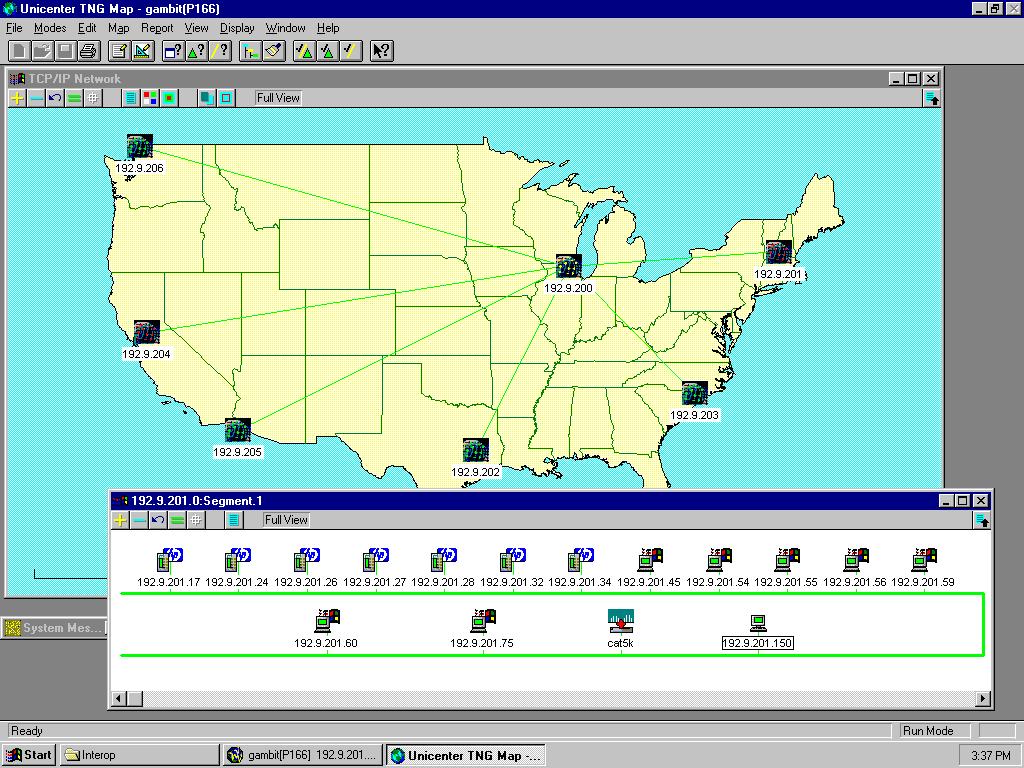
Task: Click Full View in TCP/IP Network window
Action: click(x=278, y=98)
